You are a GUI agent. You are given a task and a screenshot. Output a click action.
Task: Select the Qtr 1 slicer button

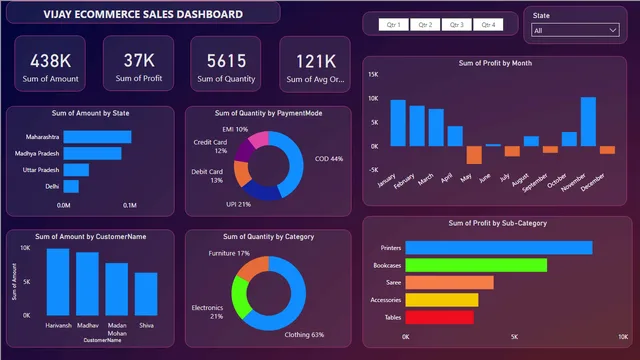tap(393, 24)
